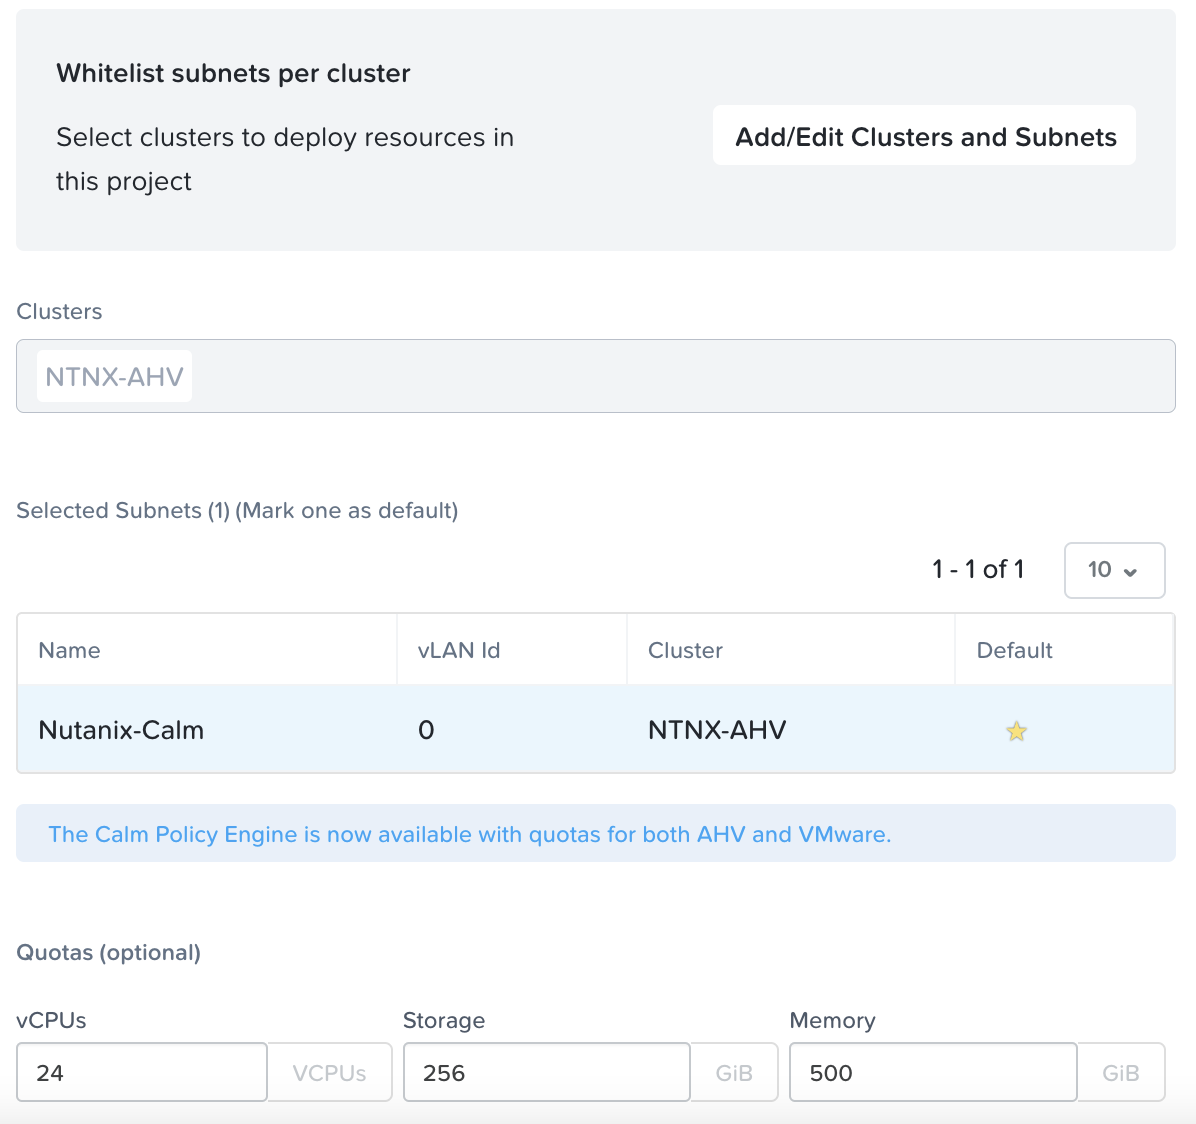
Task: Click the GiB unit beside Memory
Action: point(1120,1073)
